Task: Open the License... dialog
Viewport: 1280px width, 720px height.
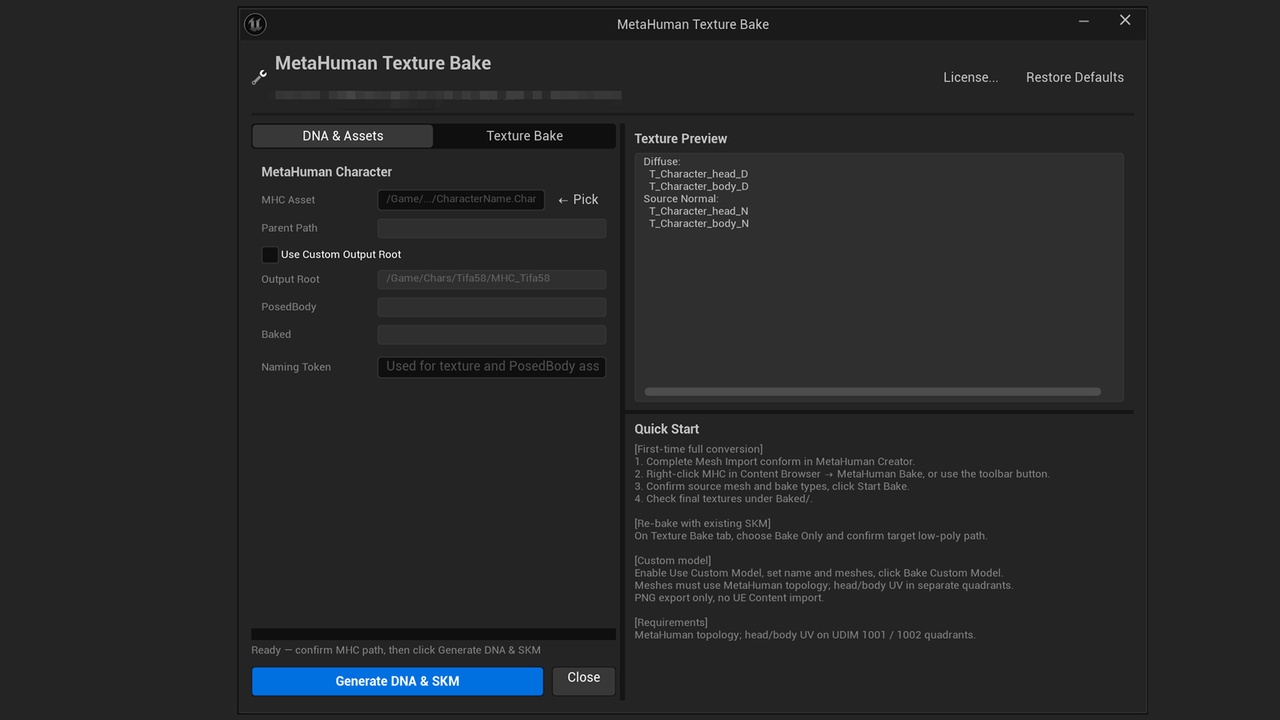Action: pyautogui.click(x=970, y=77)
